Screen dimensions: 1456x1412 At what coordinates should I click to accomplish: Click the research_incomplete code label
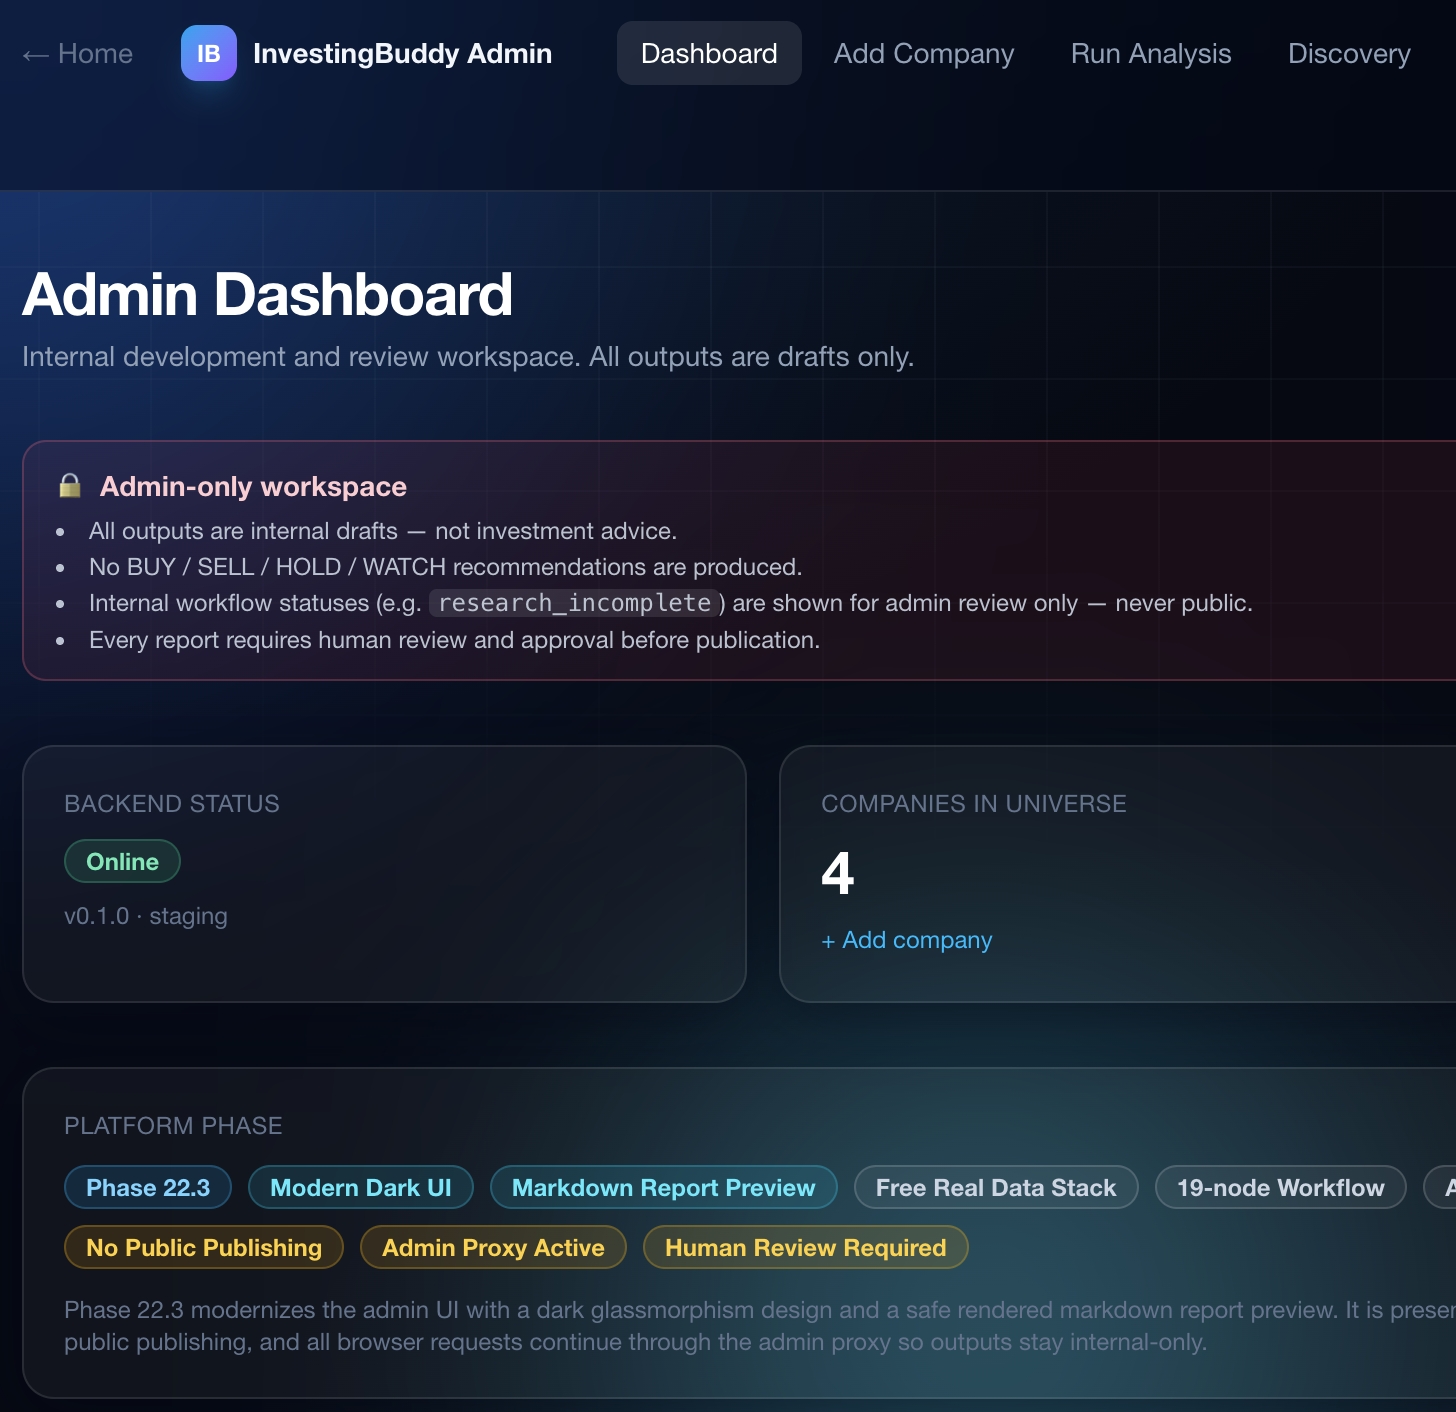[575, 603]
